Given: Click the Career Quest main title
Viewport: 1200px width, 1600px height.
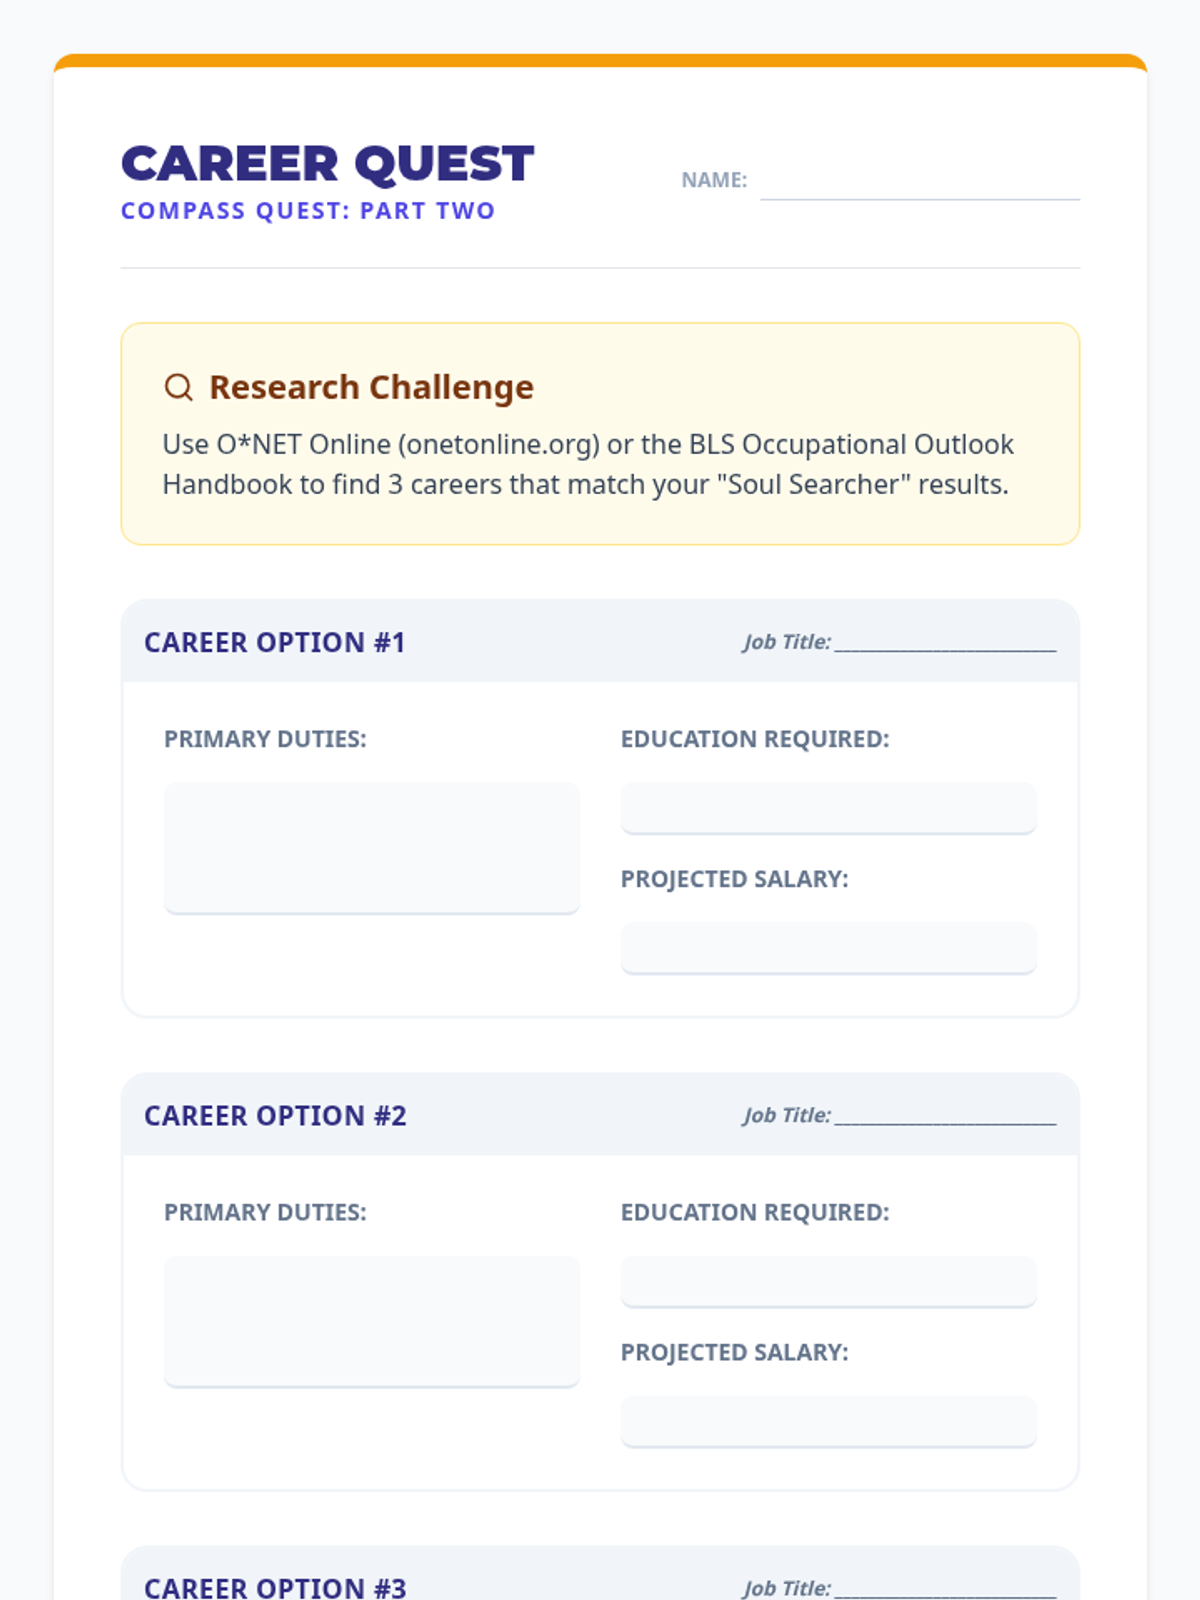Looking at the screenshot, I should coord(327,164).
